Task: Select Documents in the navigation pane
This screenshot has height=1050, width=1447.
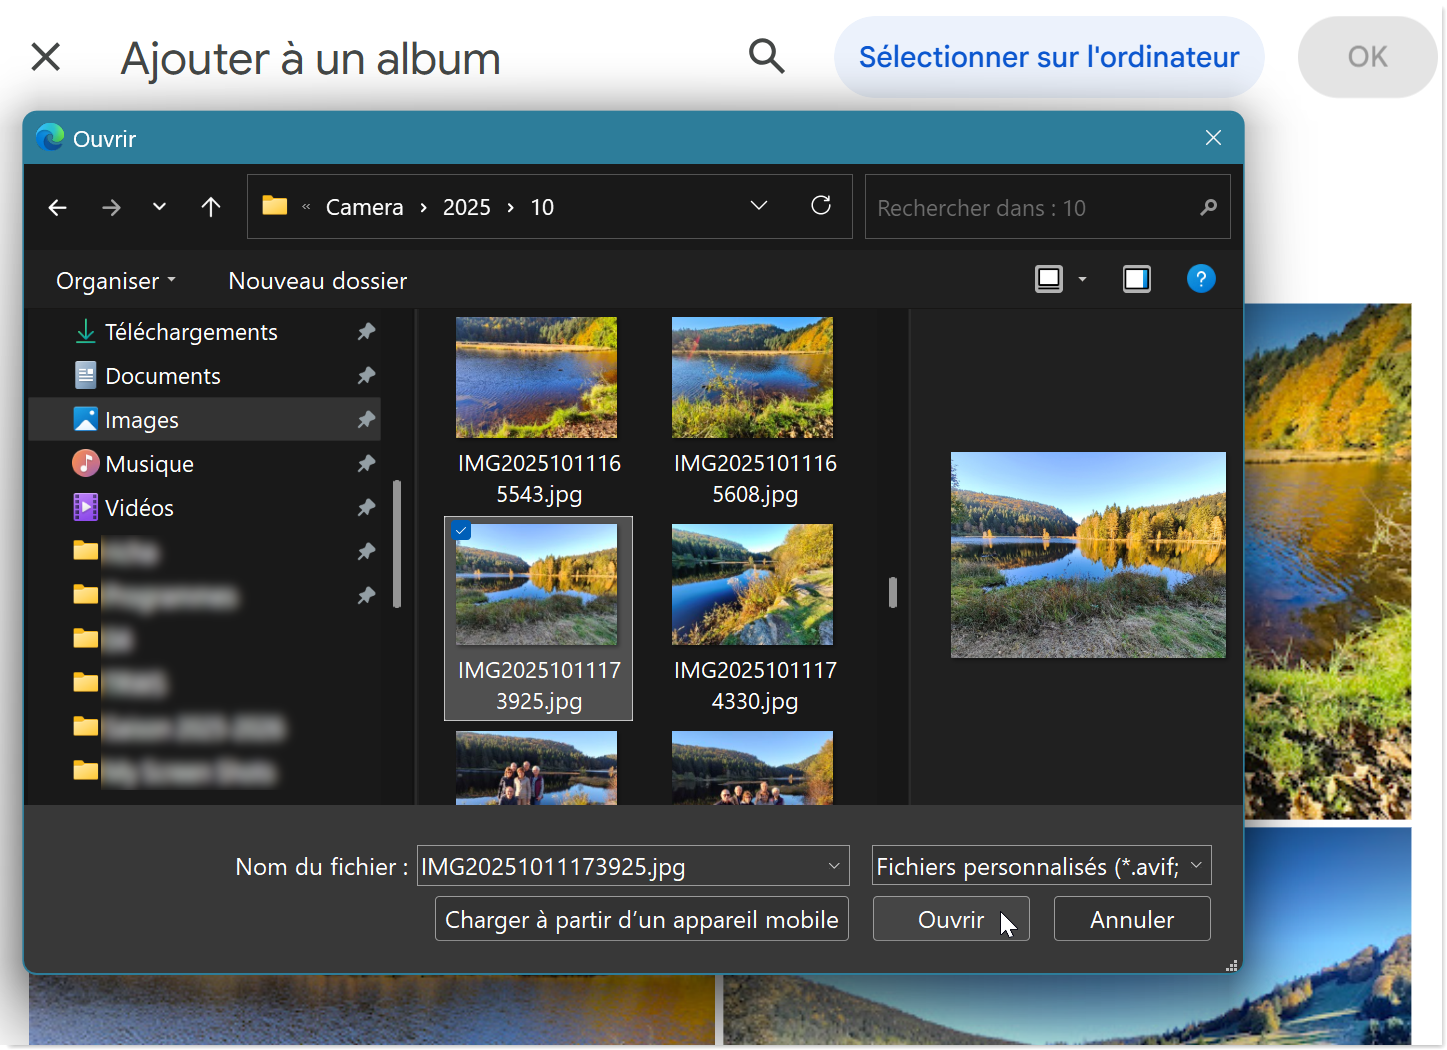Action: tap(162, 376)
